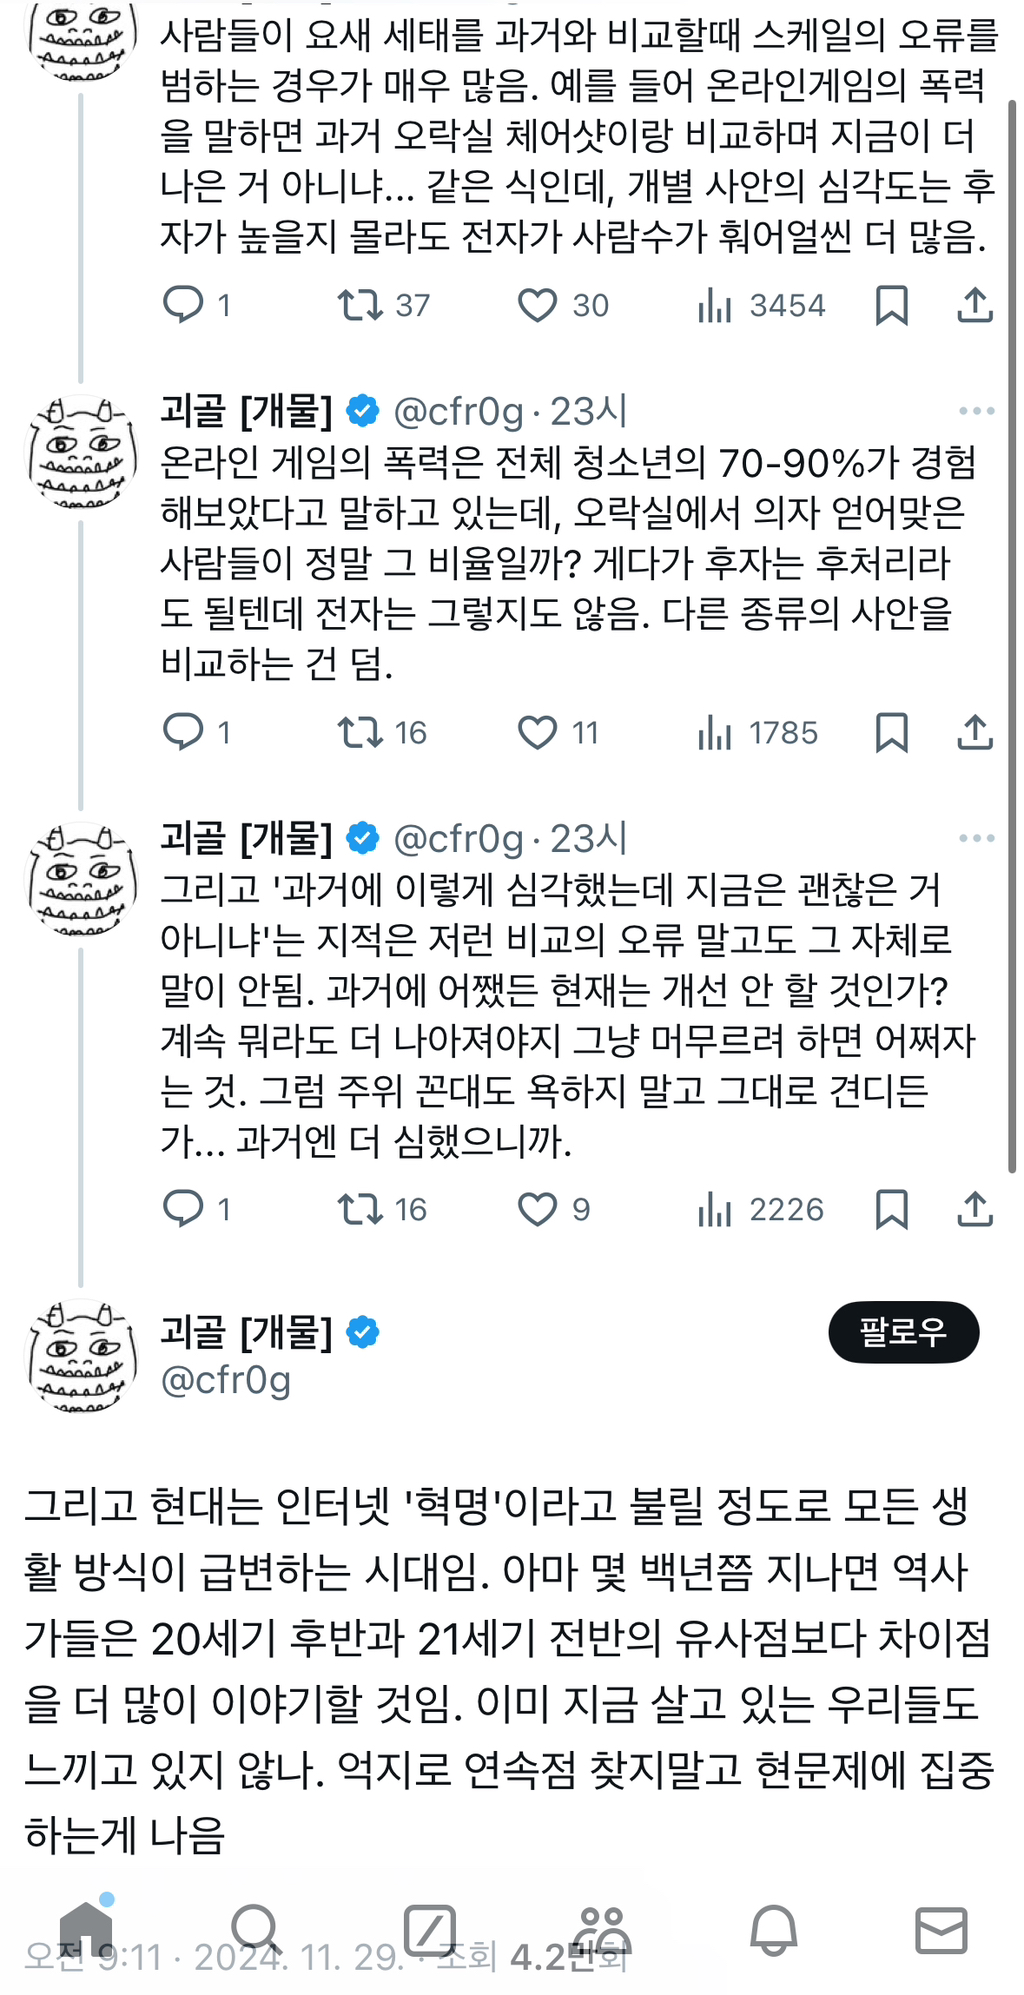1024x1995 pixels.
Task: Share the tweet with 1785 views
Action: [x=975, y=733]
